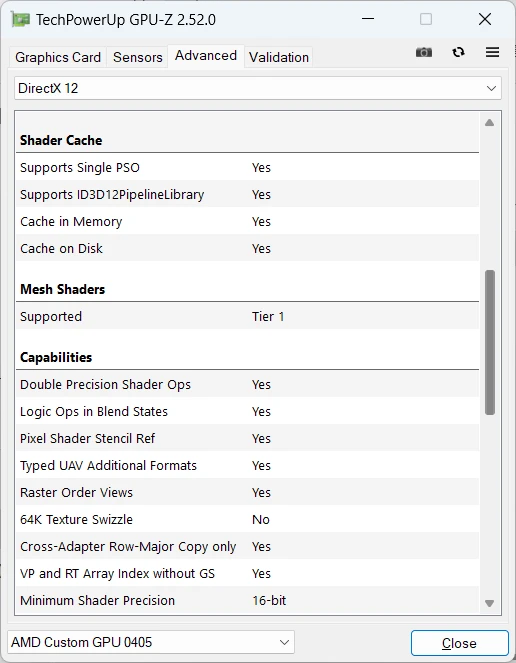
Task: Go to the Validation tab
Action: pyautogui.click(x=279, y=57)
